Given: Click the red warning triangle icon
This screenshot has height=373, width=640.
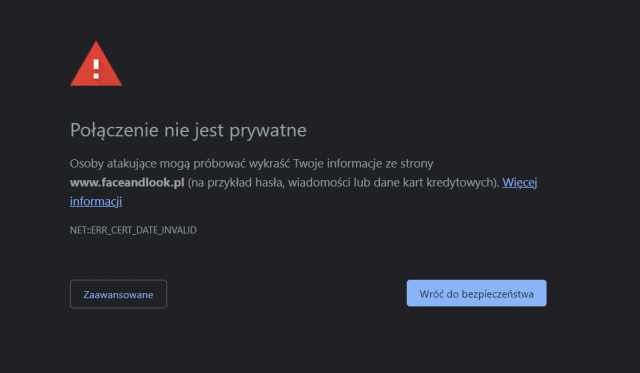Looking at the screenshot, I should coord(96,64).
